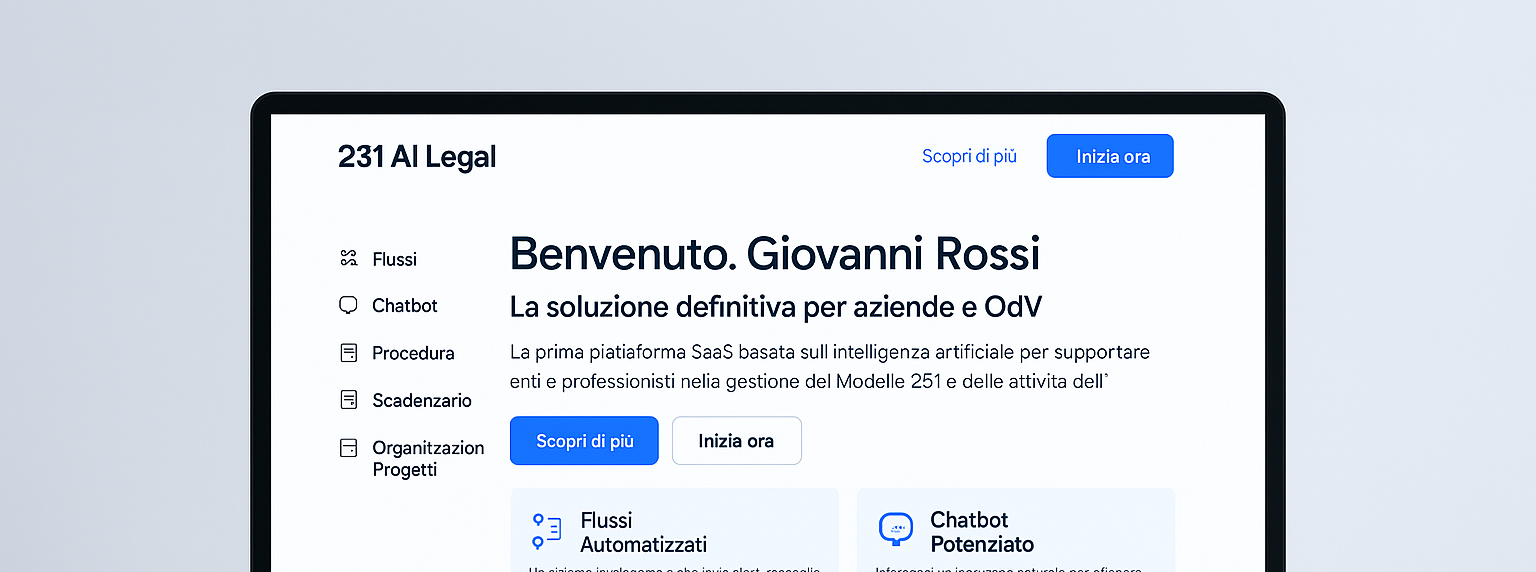Screen dimensions: 1536x572
Task: Click the Procedura document icon in sidebar
Action: [x=348, y=353]
